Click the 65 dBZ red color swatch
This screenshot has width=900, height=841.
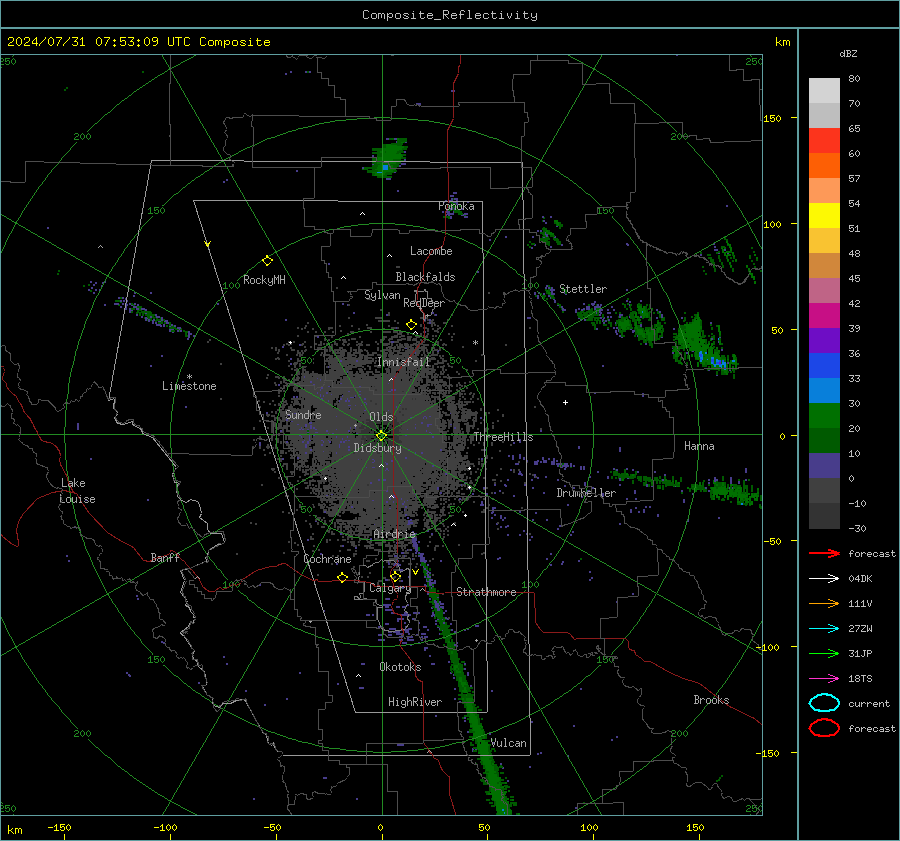[824, 140]
